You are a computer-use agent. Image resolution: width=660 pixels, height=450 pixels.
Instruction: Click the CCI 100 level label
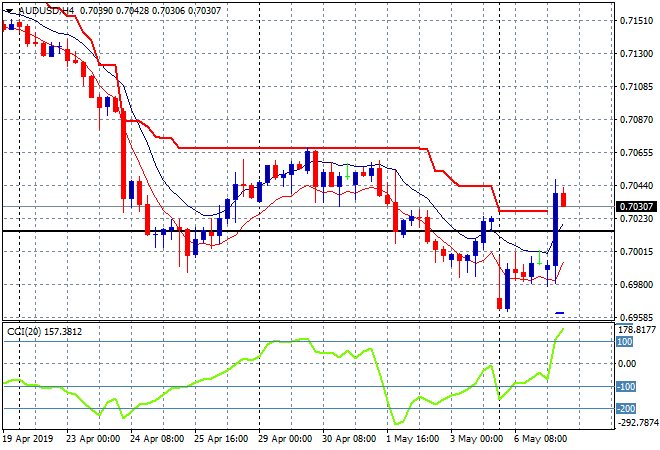(x=625, y=342)
